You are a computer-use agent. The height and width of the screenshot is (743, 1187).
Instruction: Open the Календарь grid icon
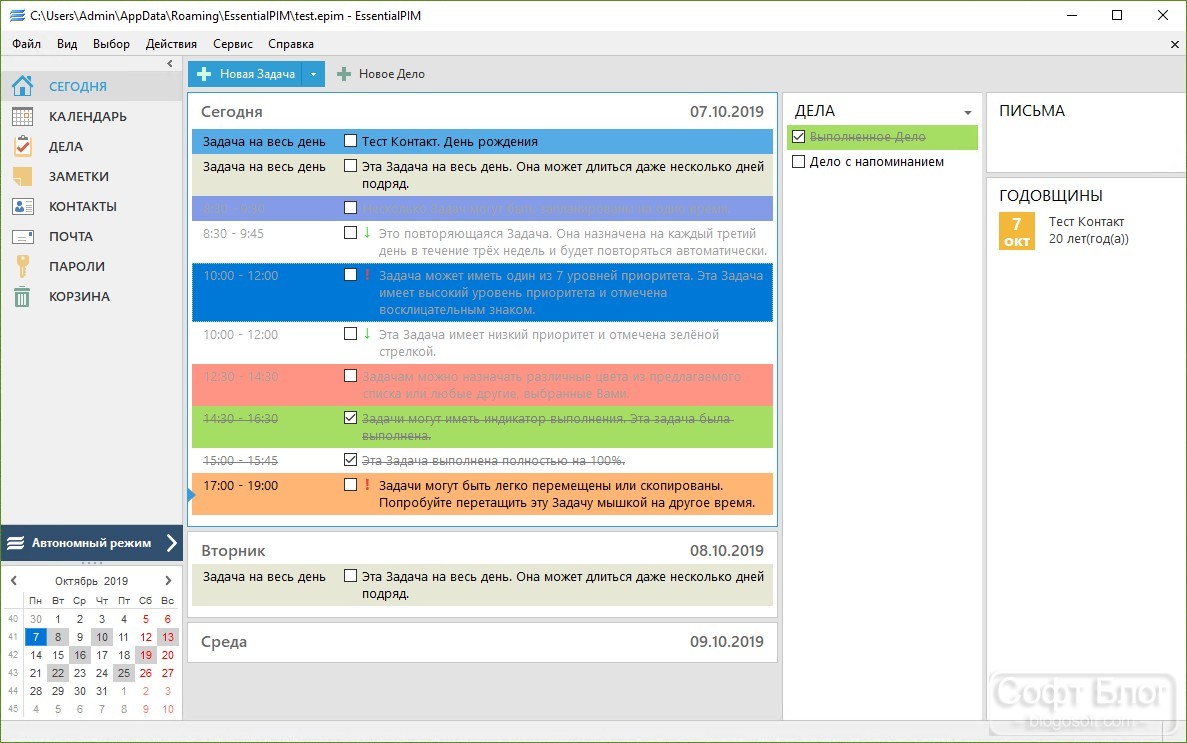coord(22,117)
